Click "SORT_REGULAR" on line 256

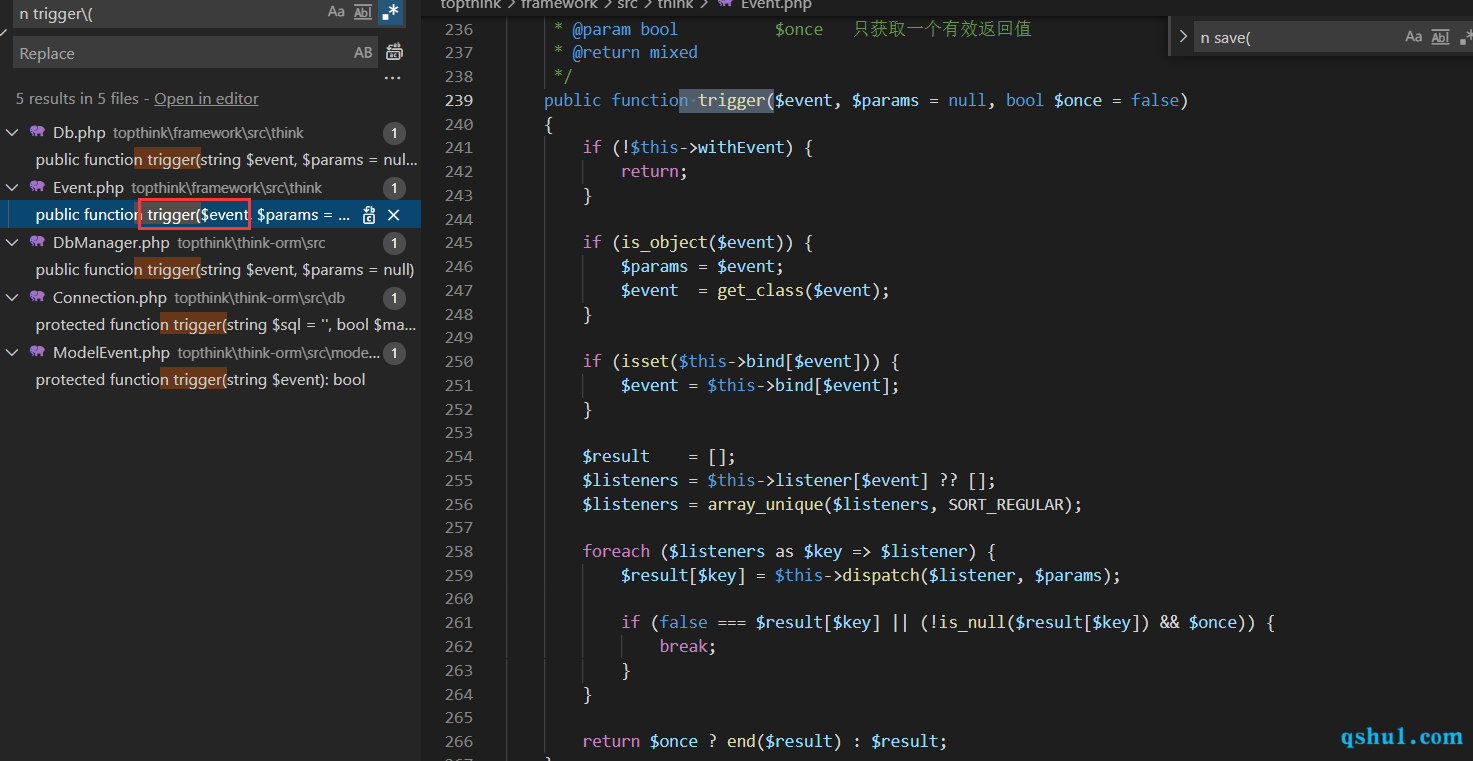point(1006,504)
